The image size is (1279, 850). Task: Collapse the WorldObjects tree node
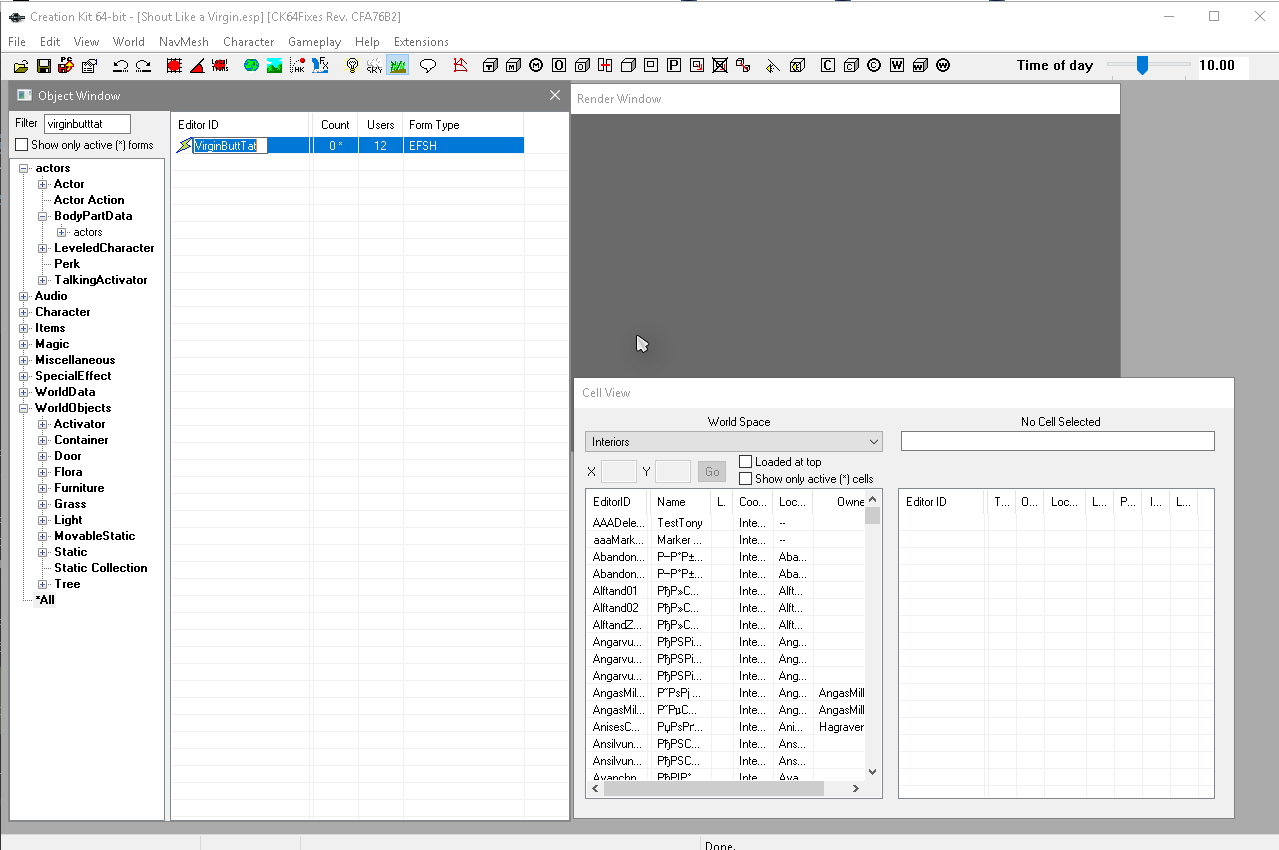(24, 408)
